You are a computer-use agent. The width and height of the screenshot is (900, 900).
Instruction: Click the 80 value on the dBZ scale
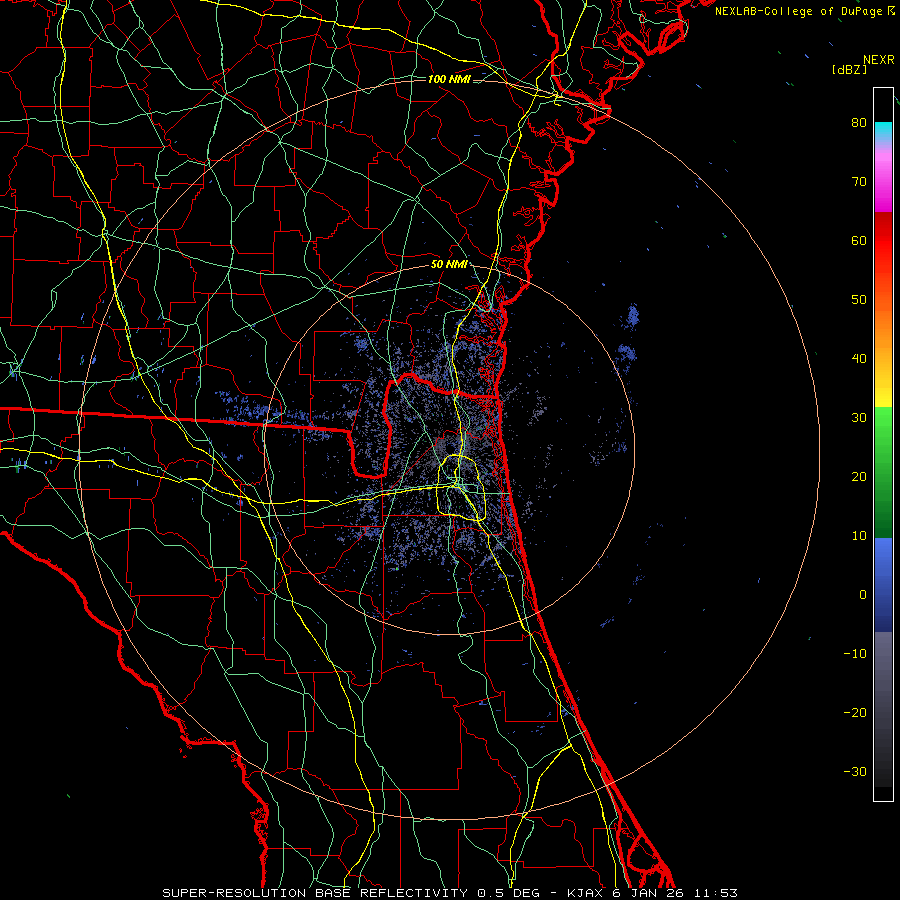click(x=859, y=123)
